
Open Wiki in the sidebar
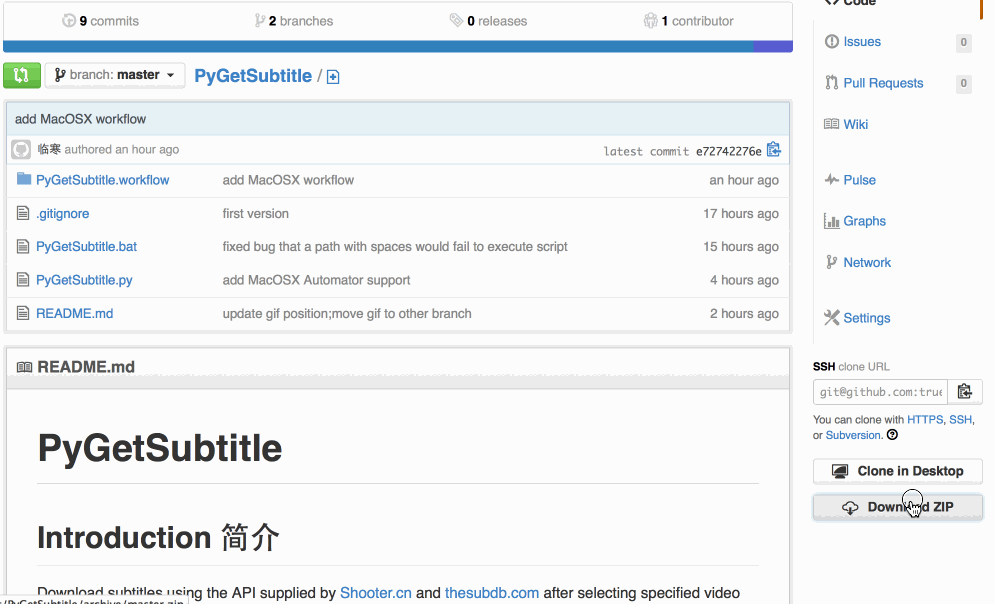pyautogui.click(x=855, y=124)
